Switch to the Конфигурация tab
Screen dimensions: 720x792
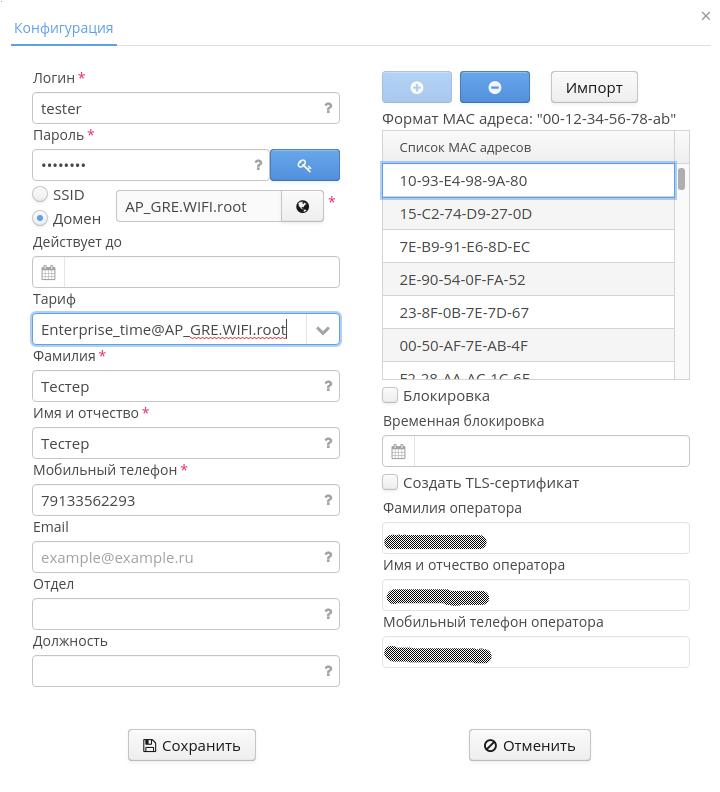(63, 28)
